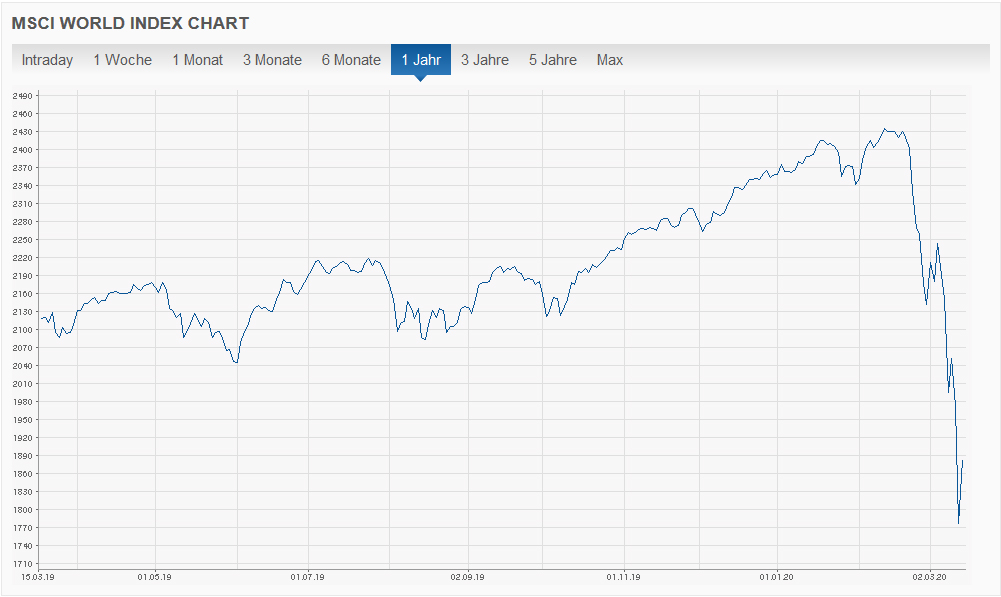The width and height of the screenshot is (1001, 597).
Task: Click the MSCI World Index Chart heading
Action: point(130,23)
